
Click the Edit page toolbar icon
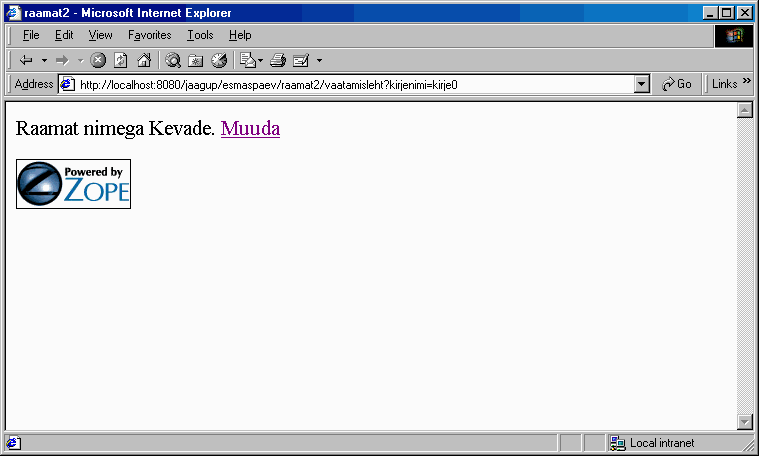coord(301,60)
